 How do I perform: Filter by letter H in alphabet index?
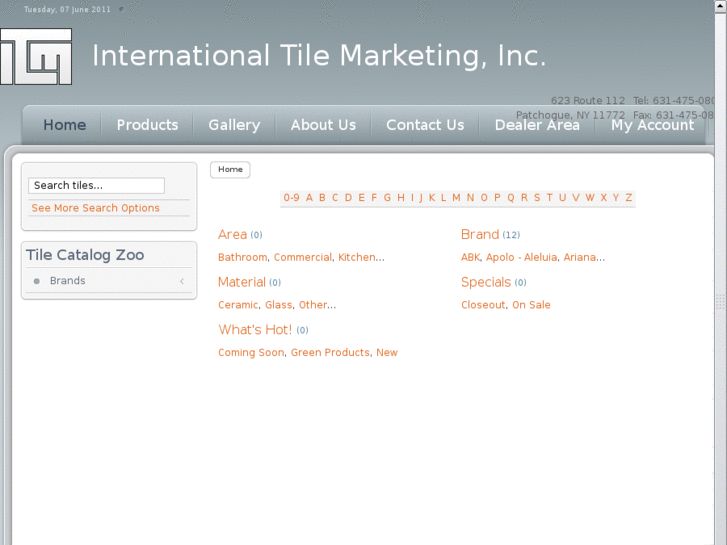click(401, 198)
